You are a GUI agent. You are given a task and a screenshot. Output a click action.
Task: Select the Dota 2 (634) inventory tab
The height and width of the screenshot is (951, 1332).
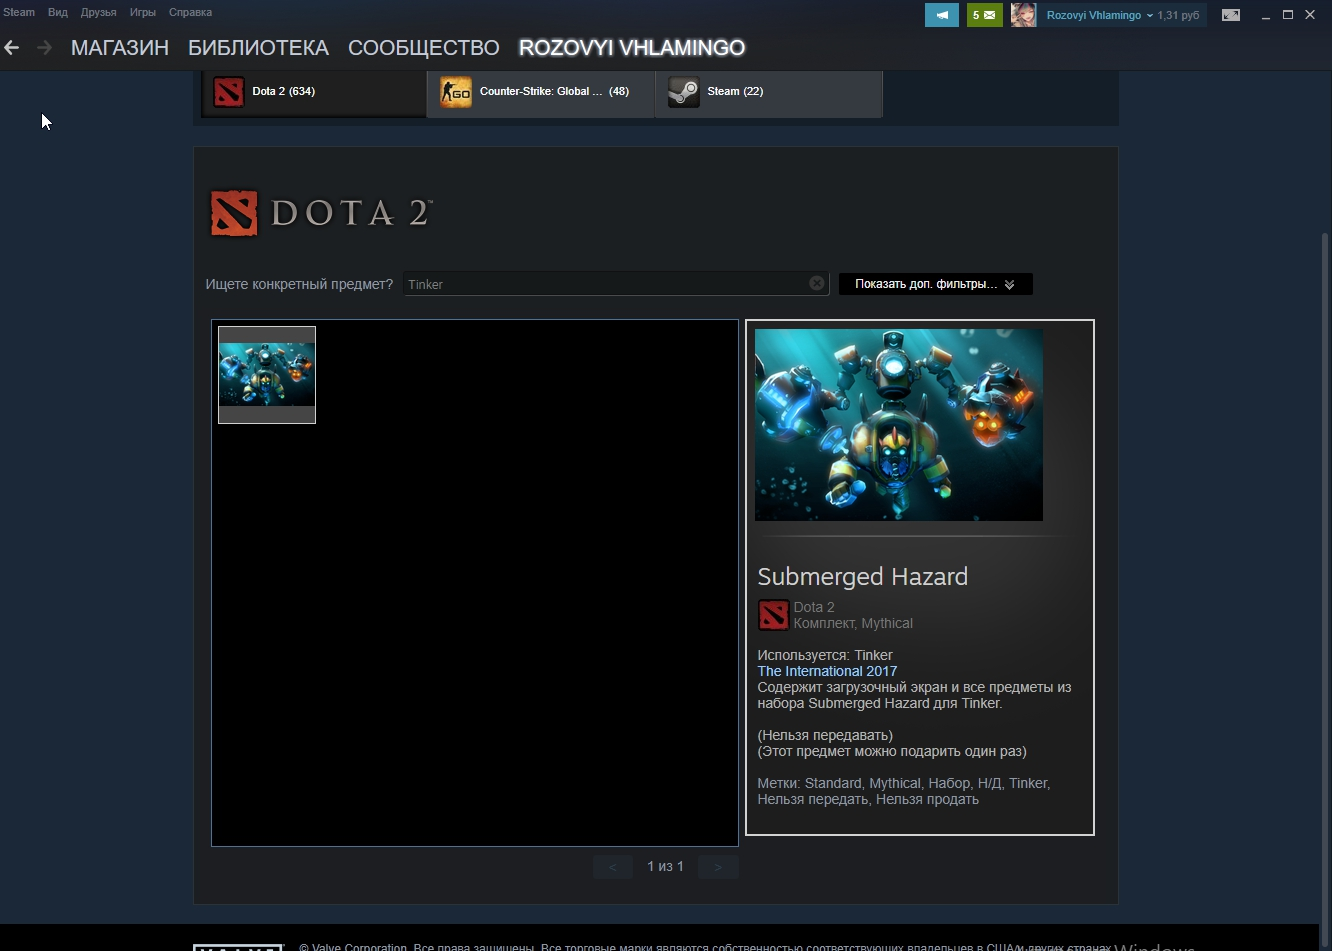pyautogui.click(x=314, y=92)
